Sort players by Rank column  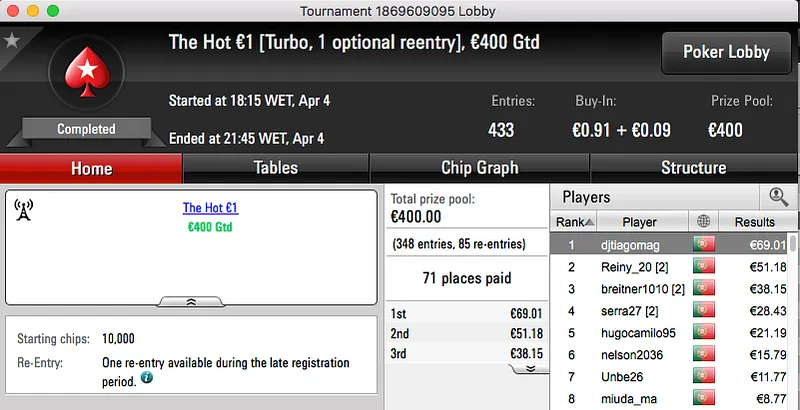pos(575,222)
